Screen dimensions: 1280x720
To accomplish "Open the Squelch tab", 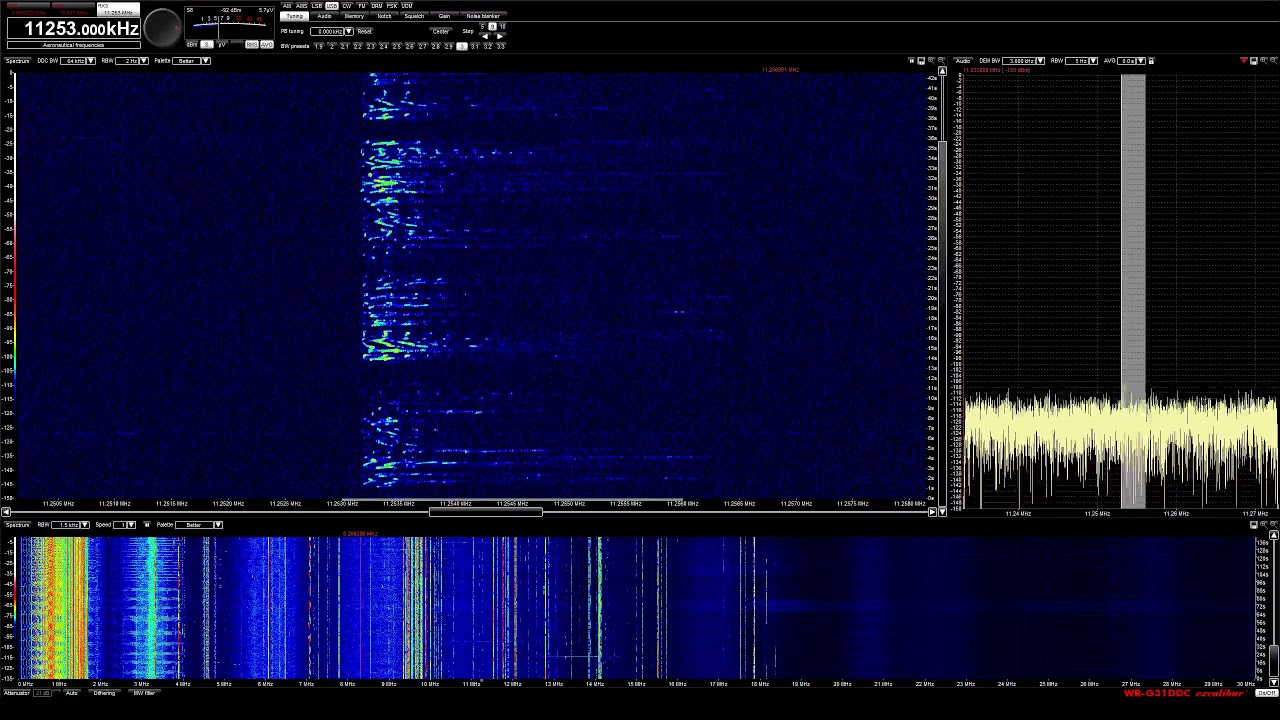I will (x=414, y=16).
